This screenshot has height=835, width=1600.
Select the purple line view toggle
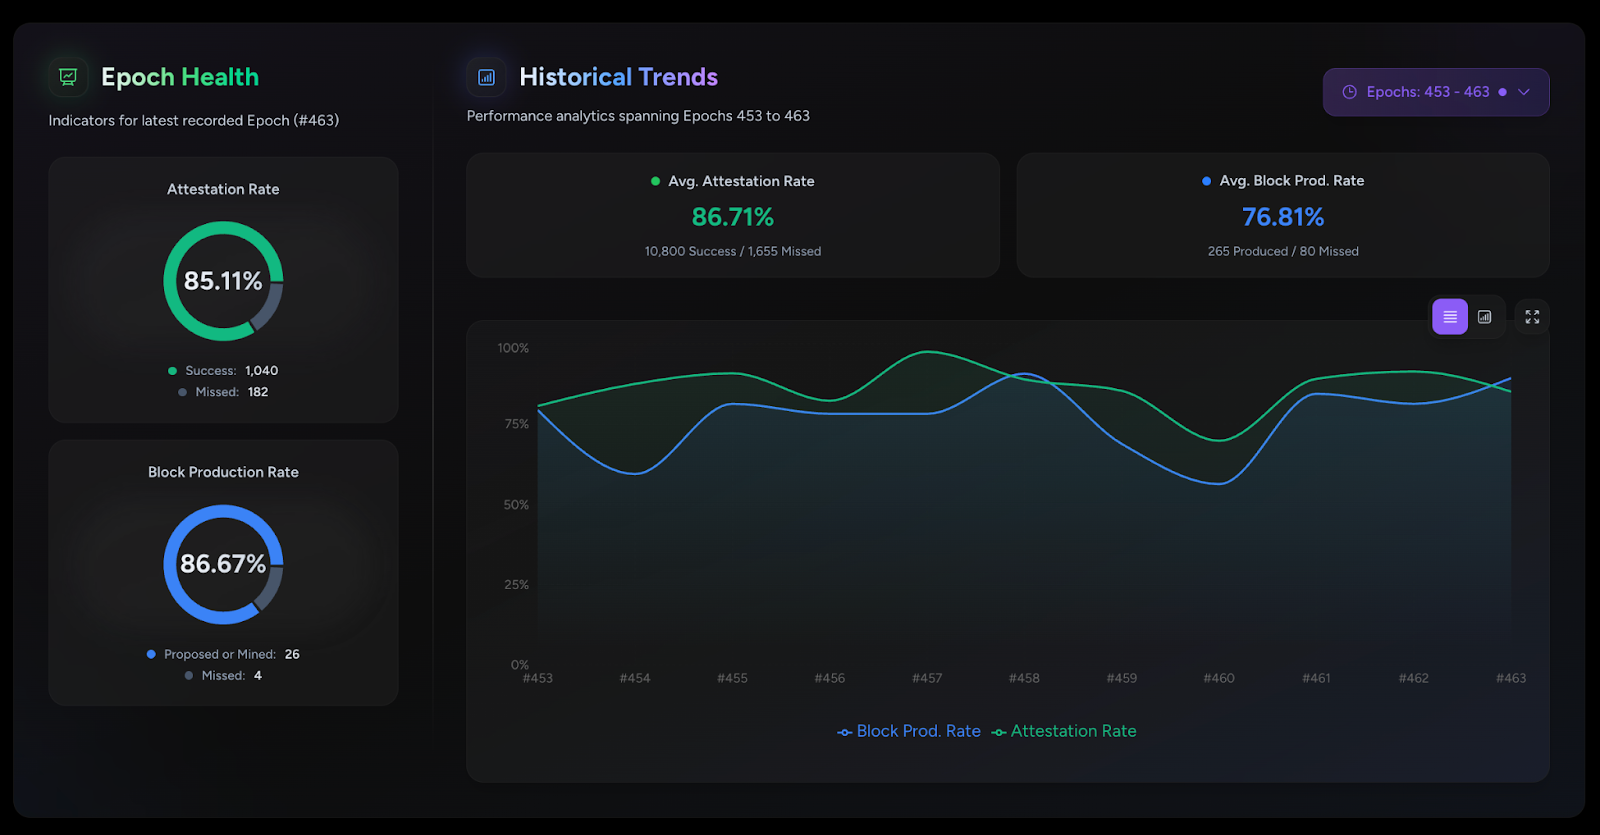(x=1449, y=317)
